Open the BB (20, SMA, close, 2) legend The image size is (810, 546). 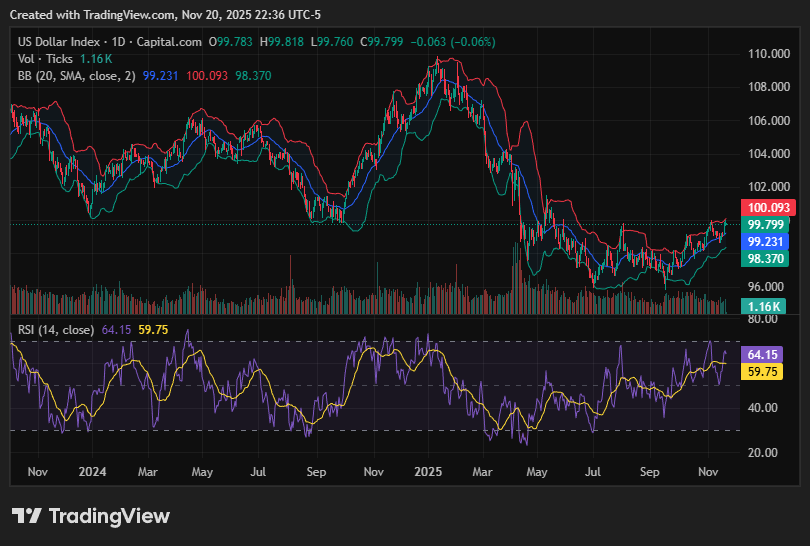[77, 76]
